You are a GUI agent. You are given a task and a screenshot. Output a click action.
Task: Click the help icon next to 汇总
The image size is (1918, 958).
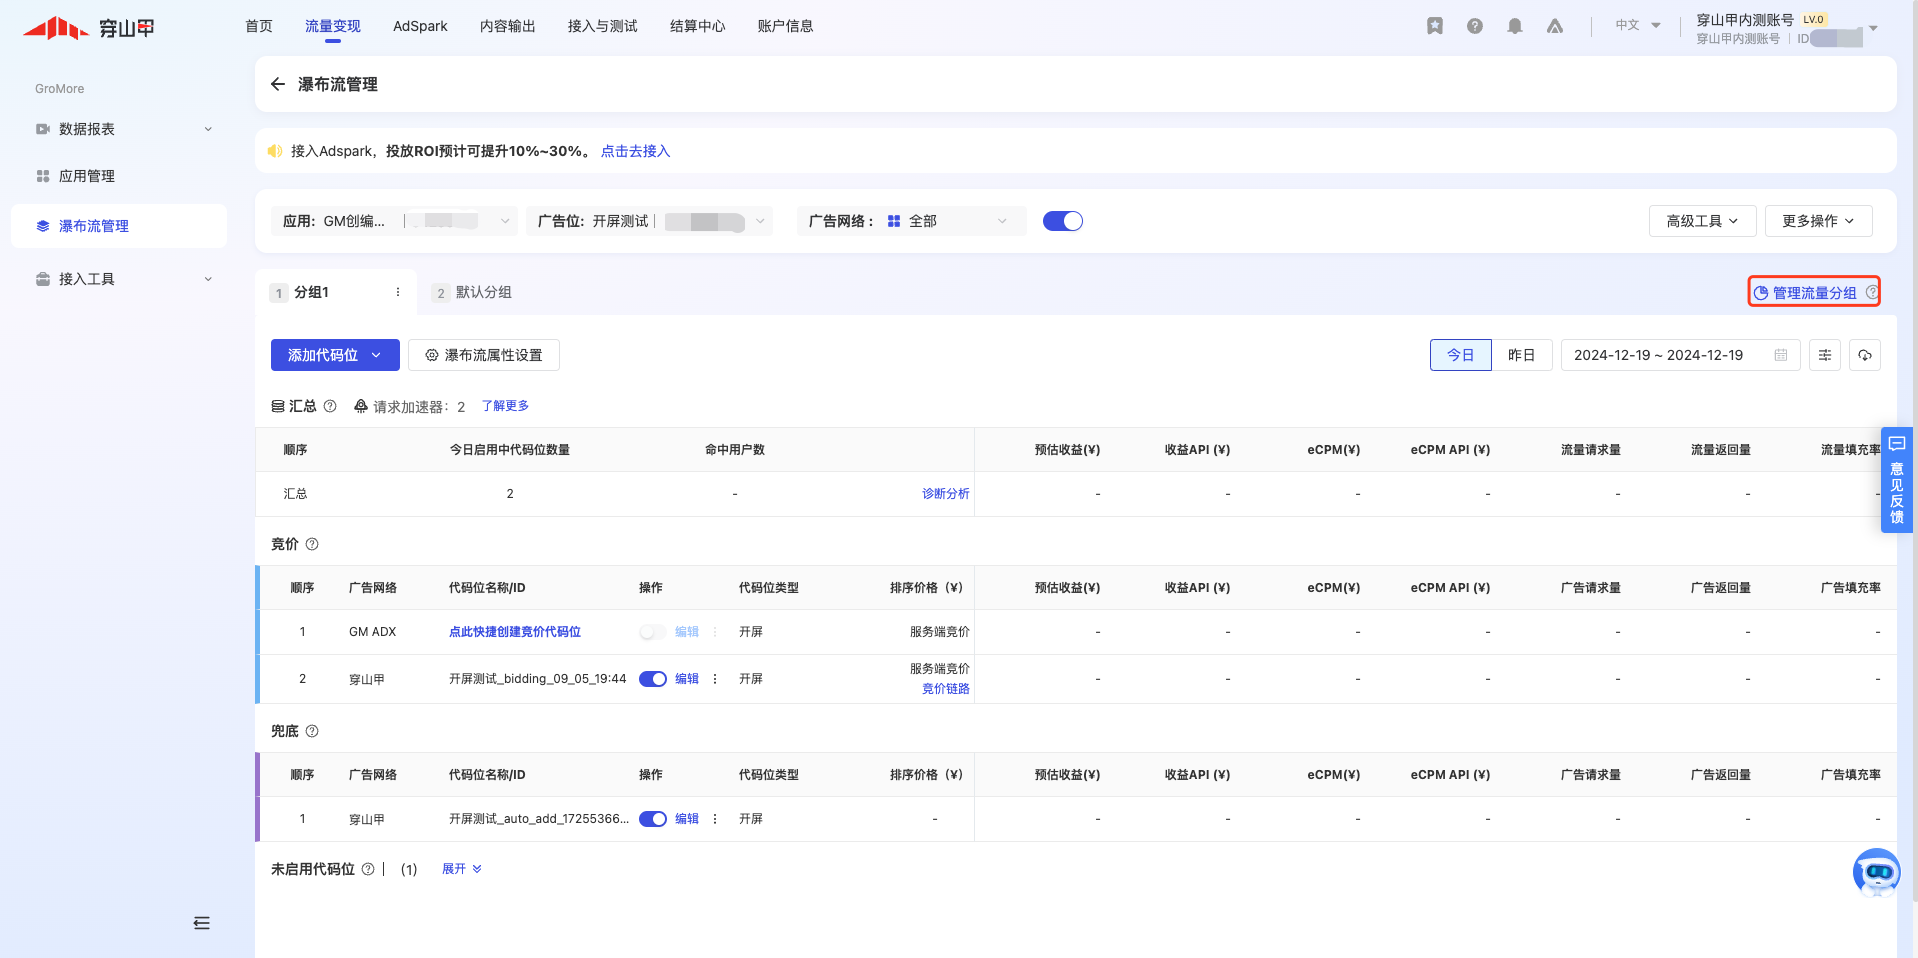click(330, 406)
